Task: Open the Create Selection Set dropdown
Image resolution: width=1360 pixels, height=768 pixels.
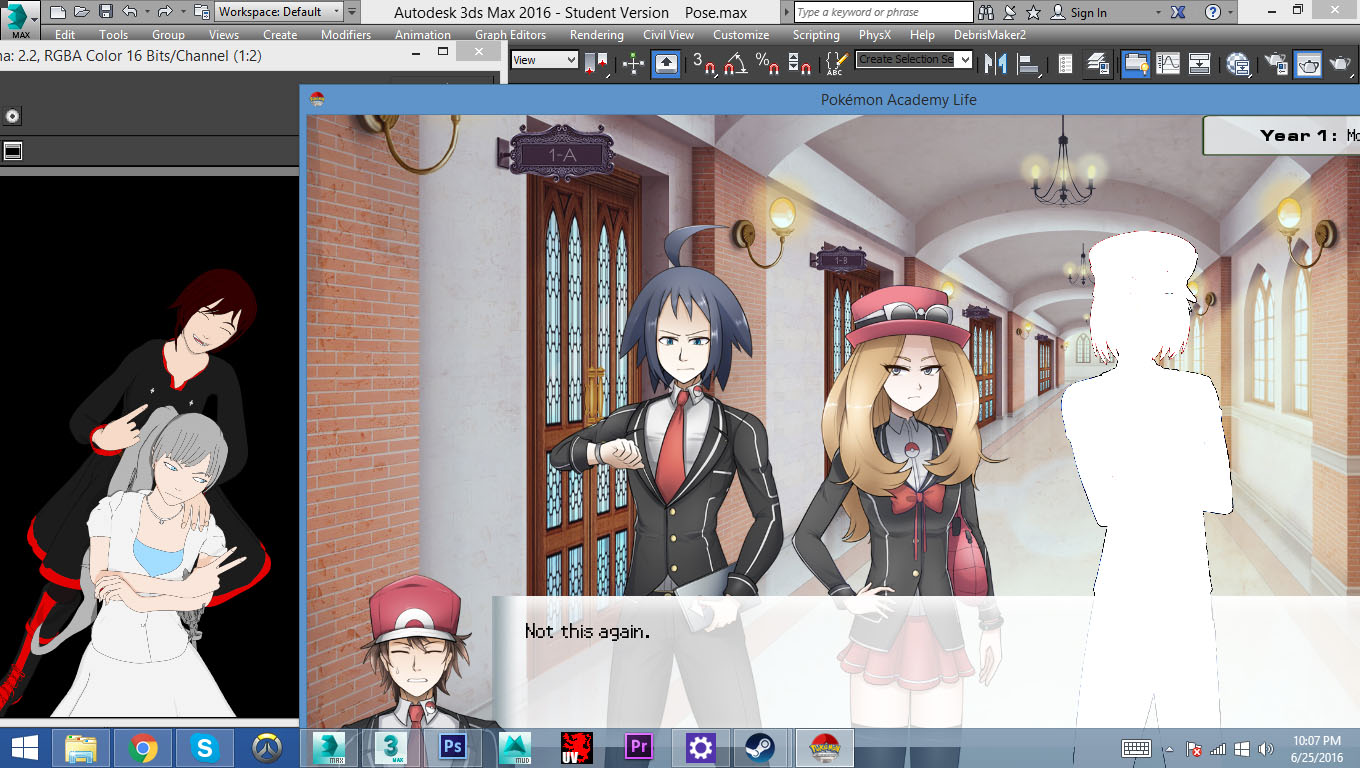Action: point(913,60)
